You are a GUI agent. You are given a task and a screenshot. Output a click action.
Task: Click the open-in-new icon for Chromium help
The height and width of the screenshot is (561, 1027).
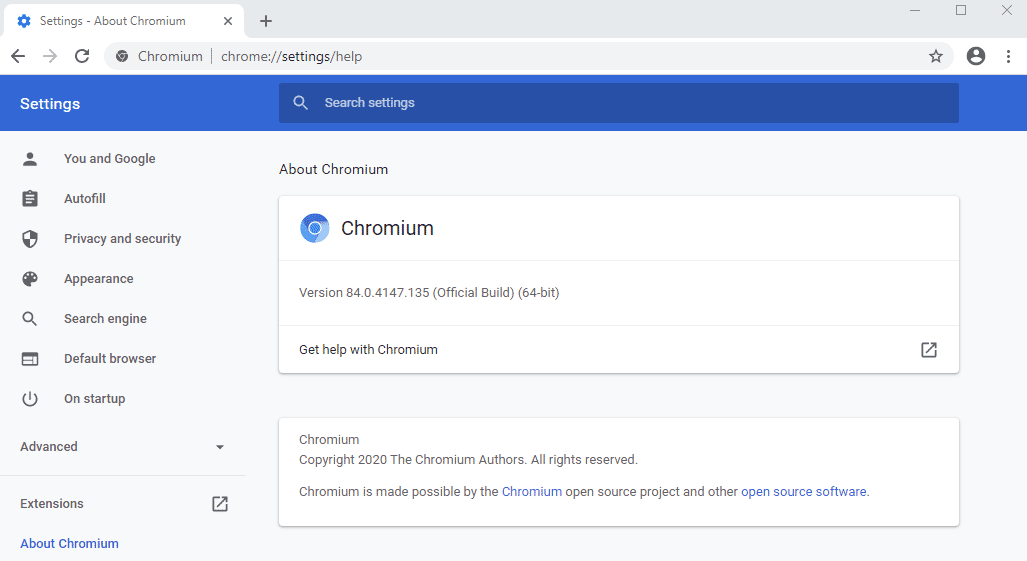coord(929,350)
